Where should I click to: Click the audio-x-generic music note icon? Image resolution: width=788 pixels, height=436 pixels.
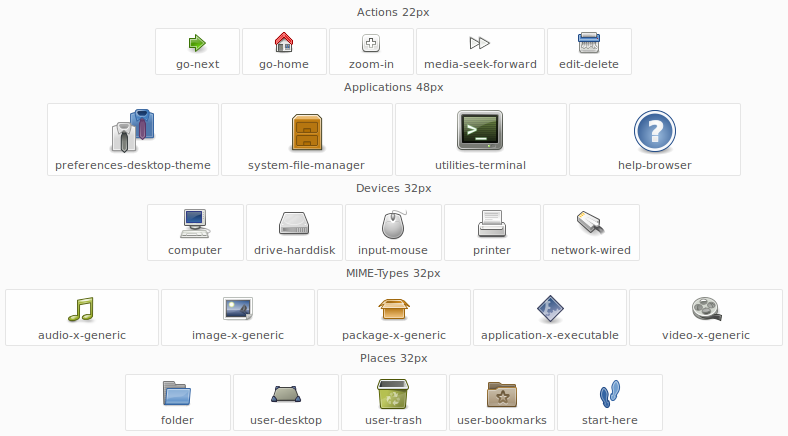point(81,309)
